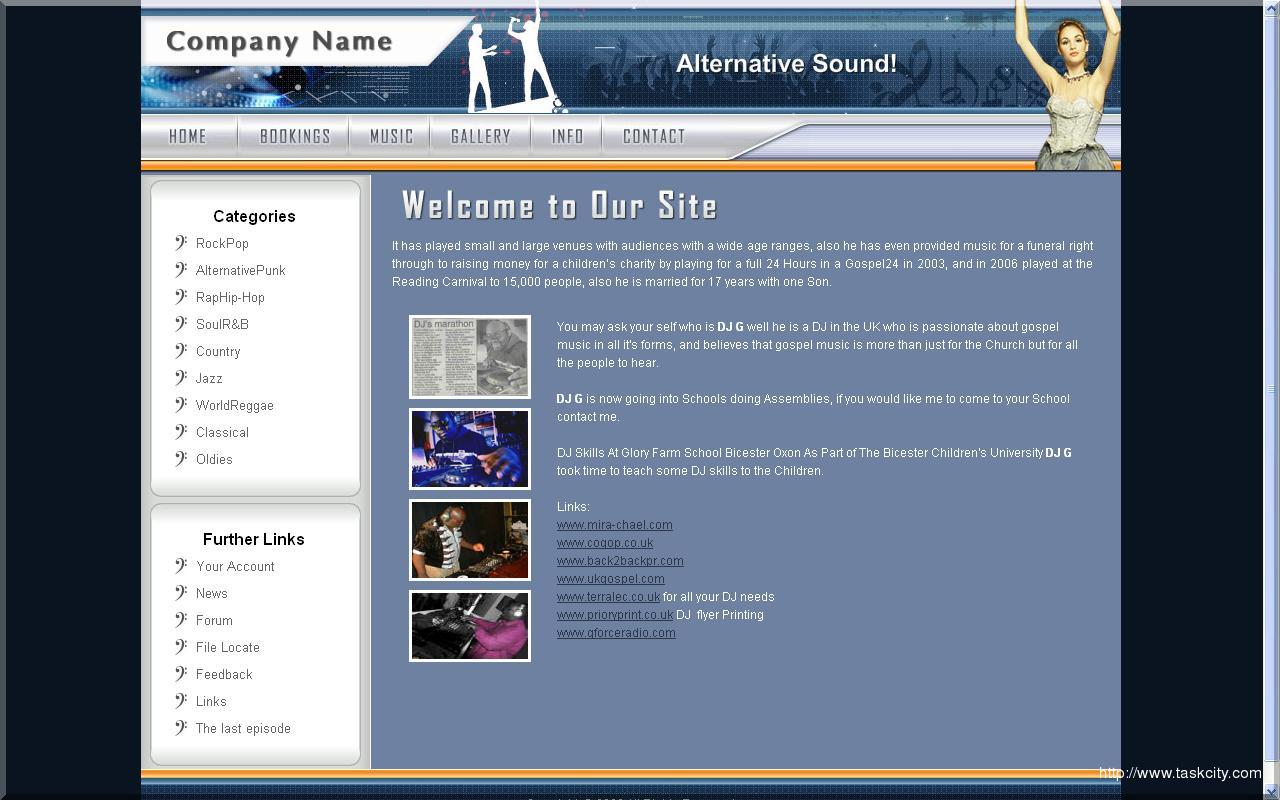1280x800 pixels.
Task: Click the icon beside Forum link
Action: [x=181, y=620]
